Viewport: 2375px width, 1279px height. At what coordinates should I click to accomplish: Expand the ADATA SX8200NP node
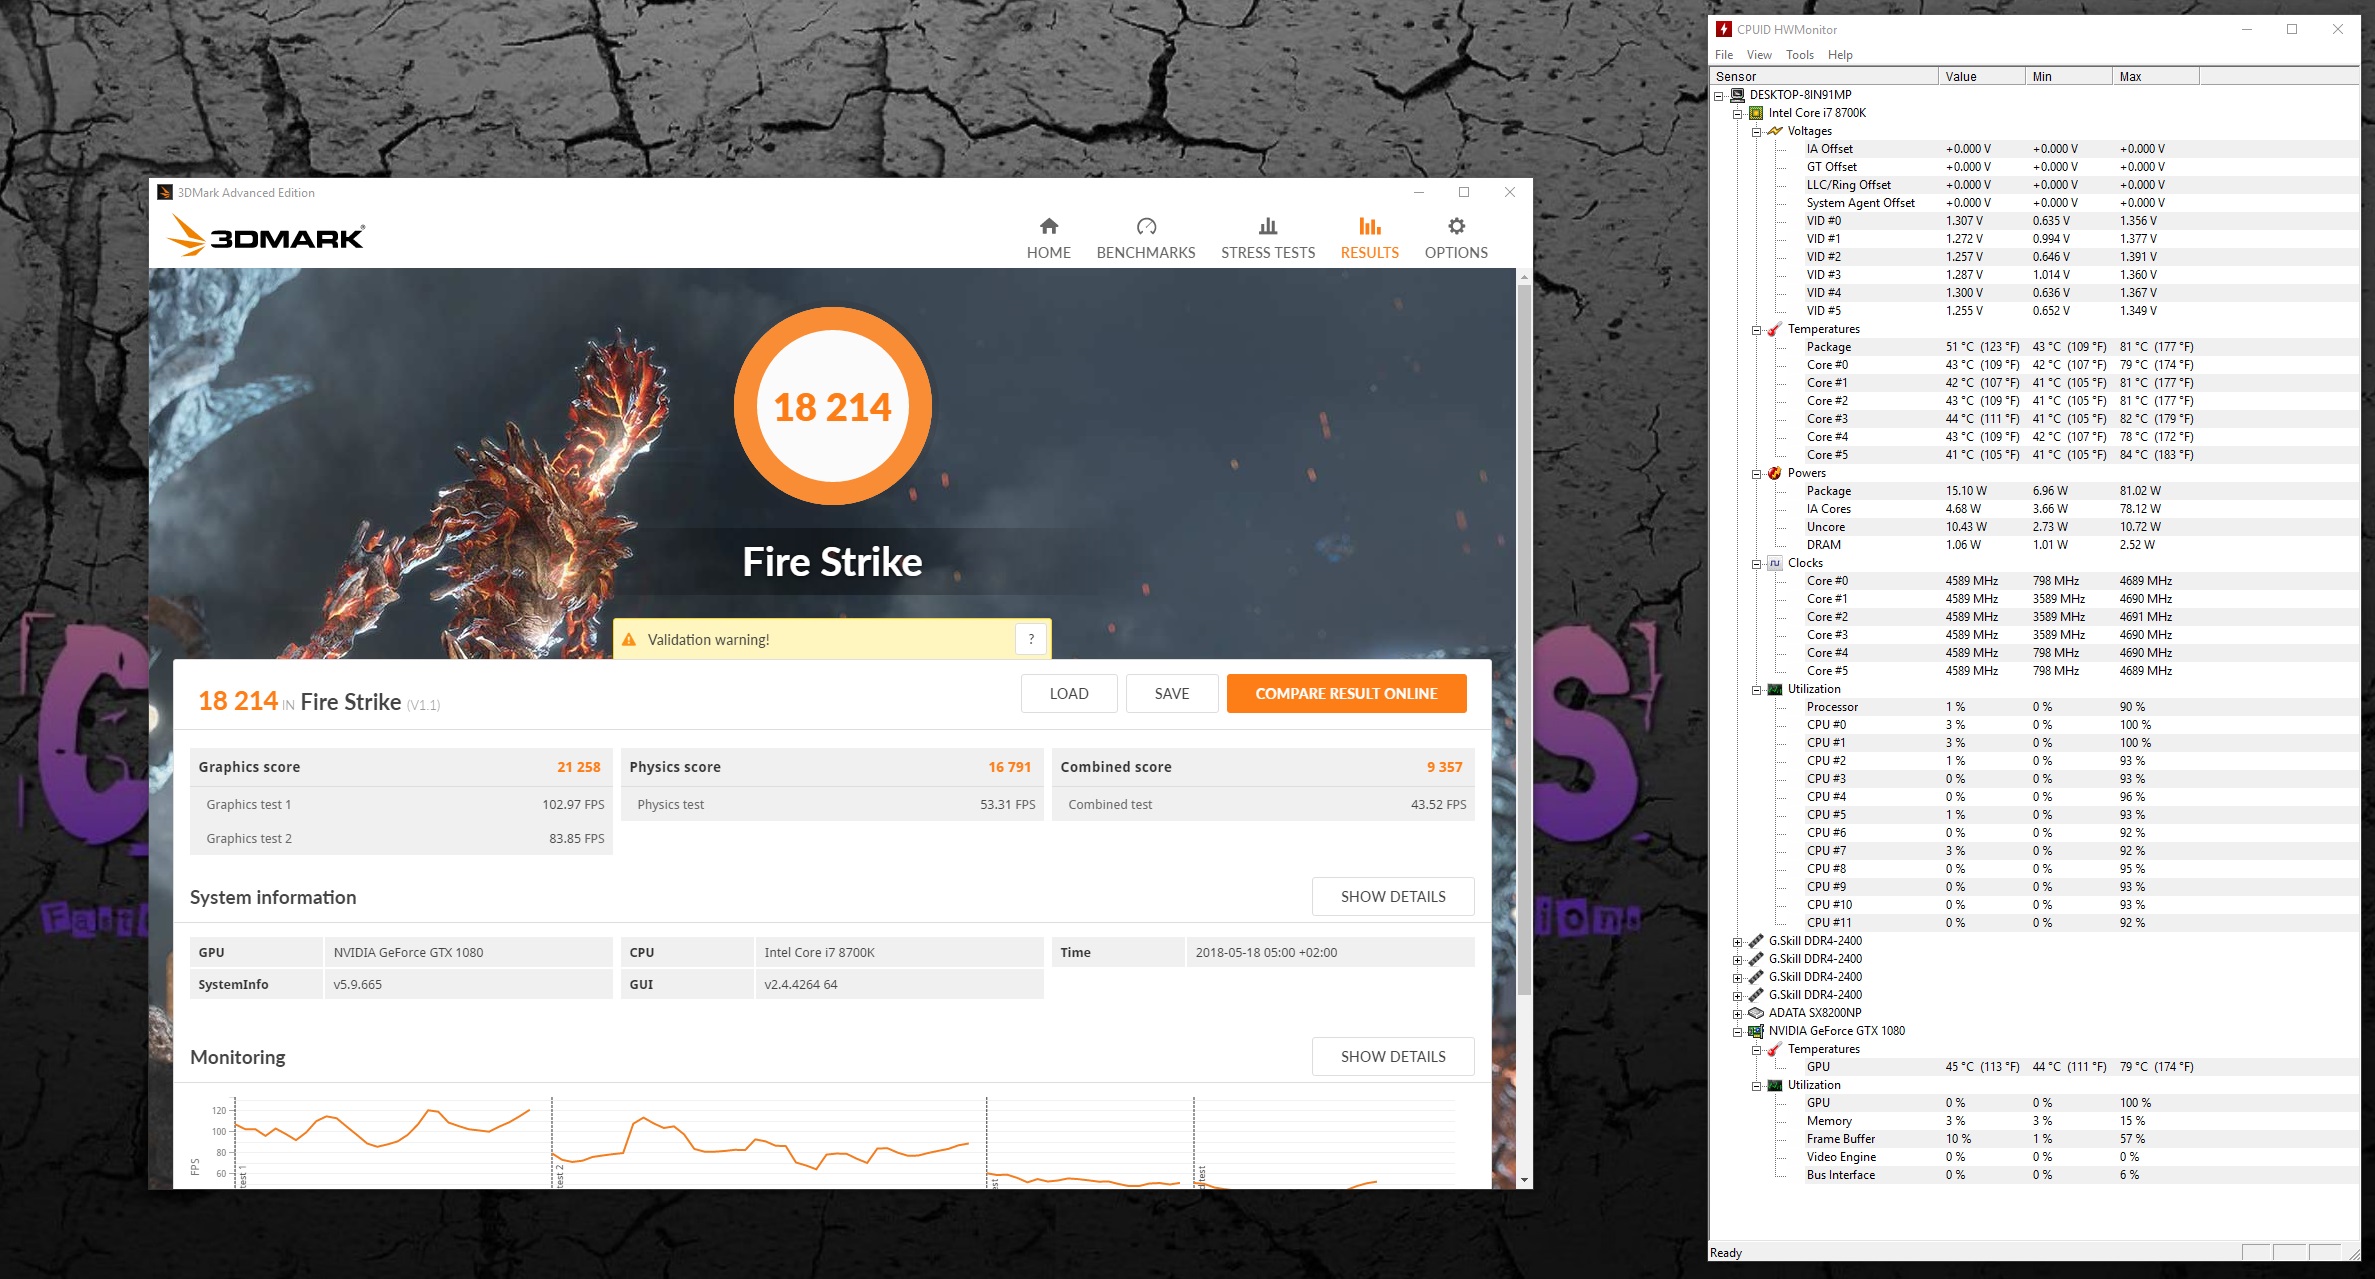click(1738, 1014)
